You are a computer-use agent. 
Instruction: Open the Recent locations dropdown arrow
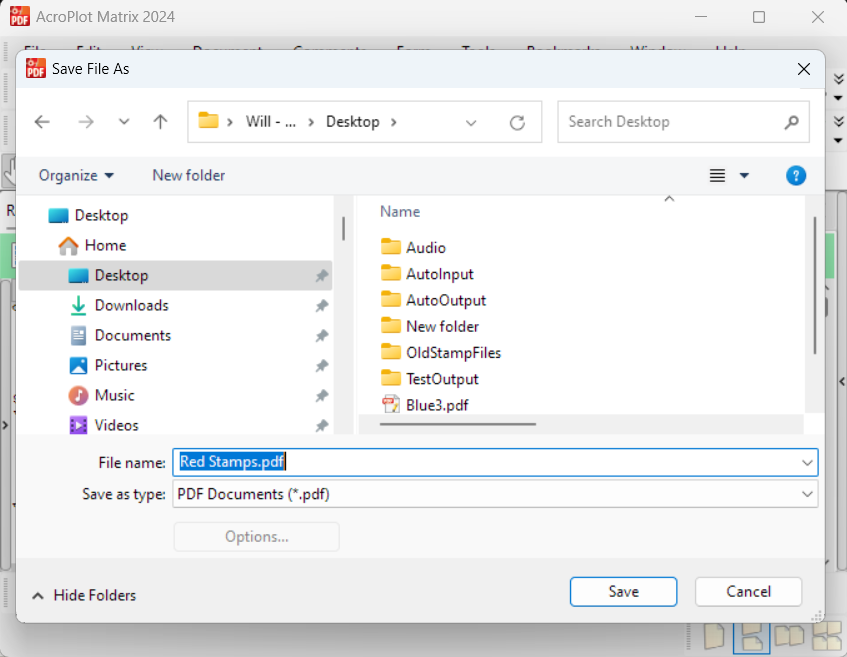(124, 122)
